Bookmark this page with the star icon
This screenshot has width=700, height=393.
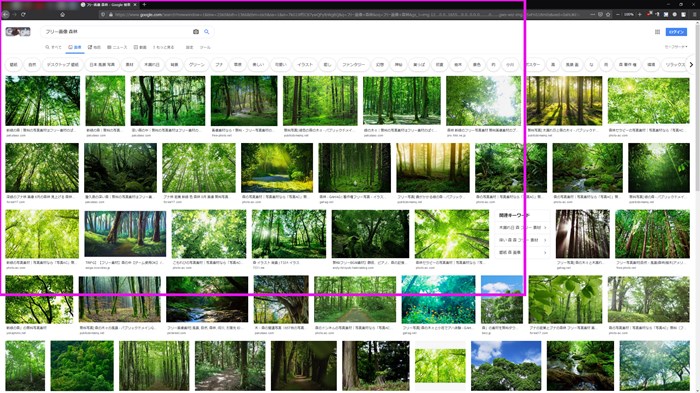608,14
